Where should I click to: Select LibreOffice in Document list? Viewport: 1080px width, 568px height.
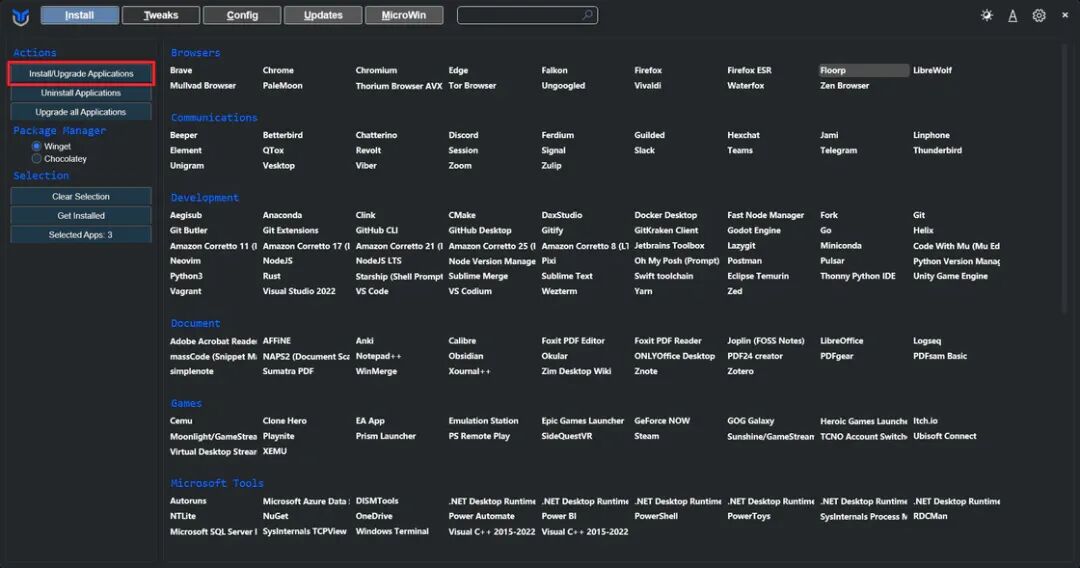pyautogui.click(x=842, y=341)
